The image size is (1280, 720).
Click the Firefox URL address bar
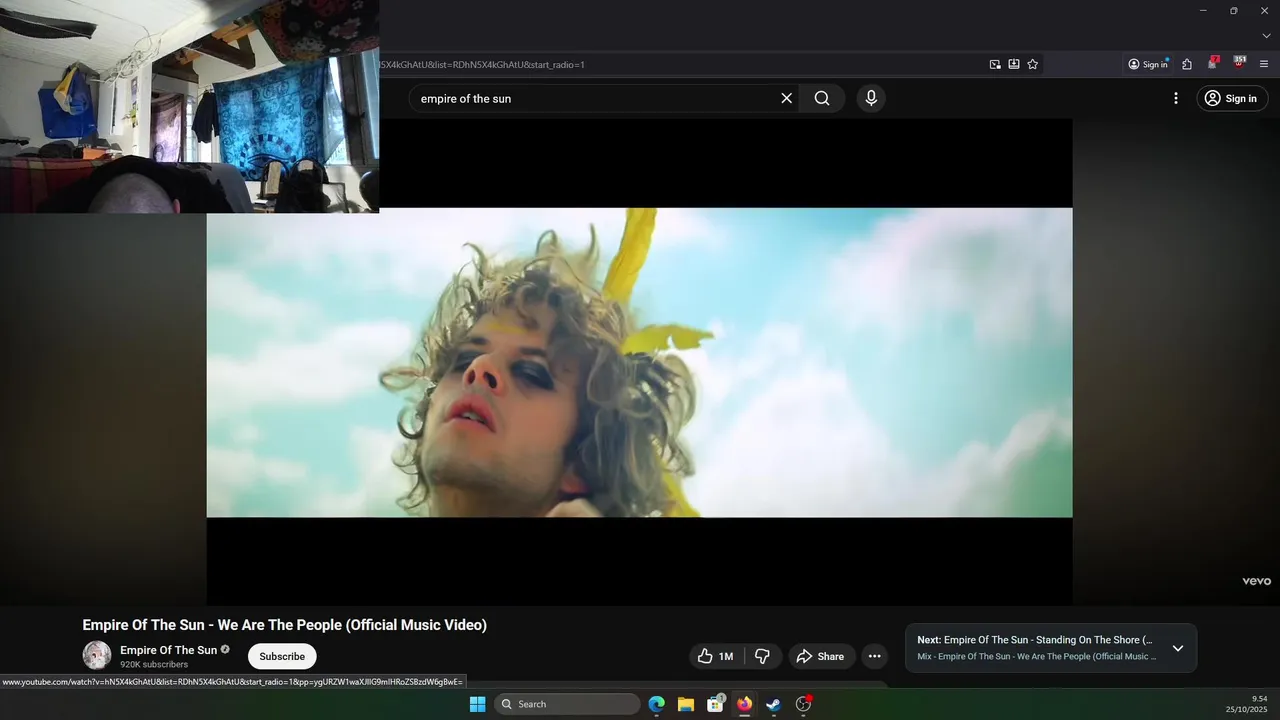click(680, 64)
